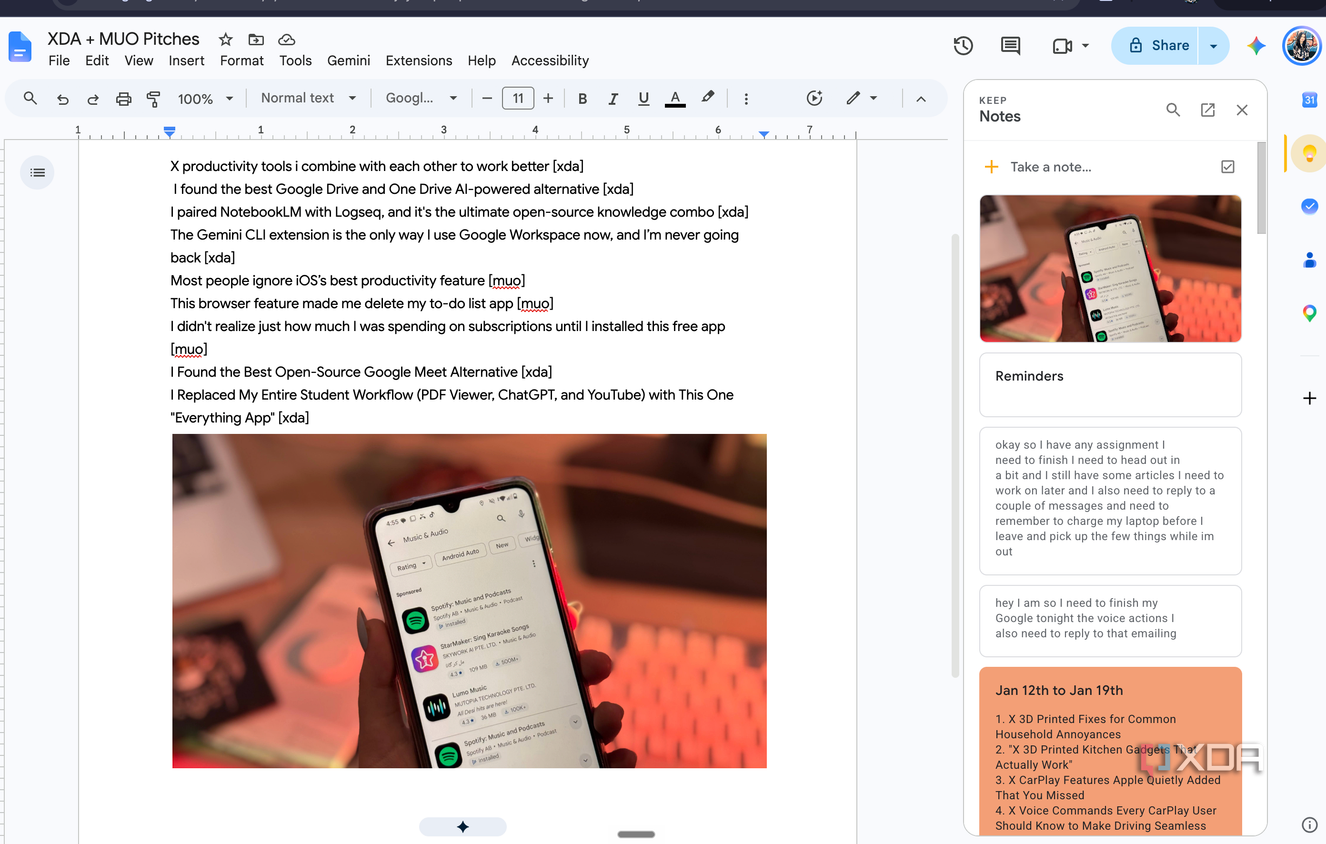Click the Share button
The image size is (1326, 844).
tap(1156, 46)
